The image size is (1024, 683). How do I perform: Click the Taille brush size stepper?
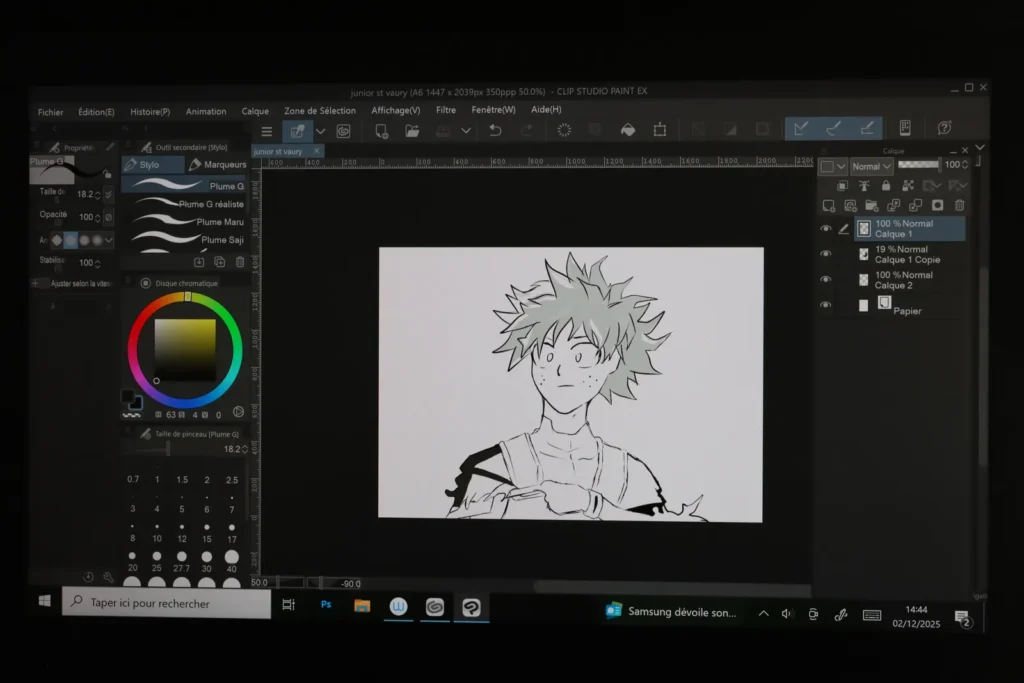[x=97, y=195]
